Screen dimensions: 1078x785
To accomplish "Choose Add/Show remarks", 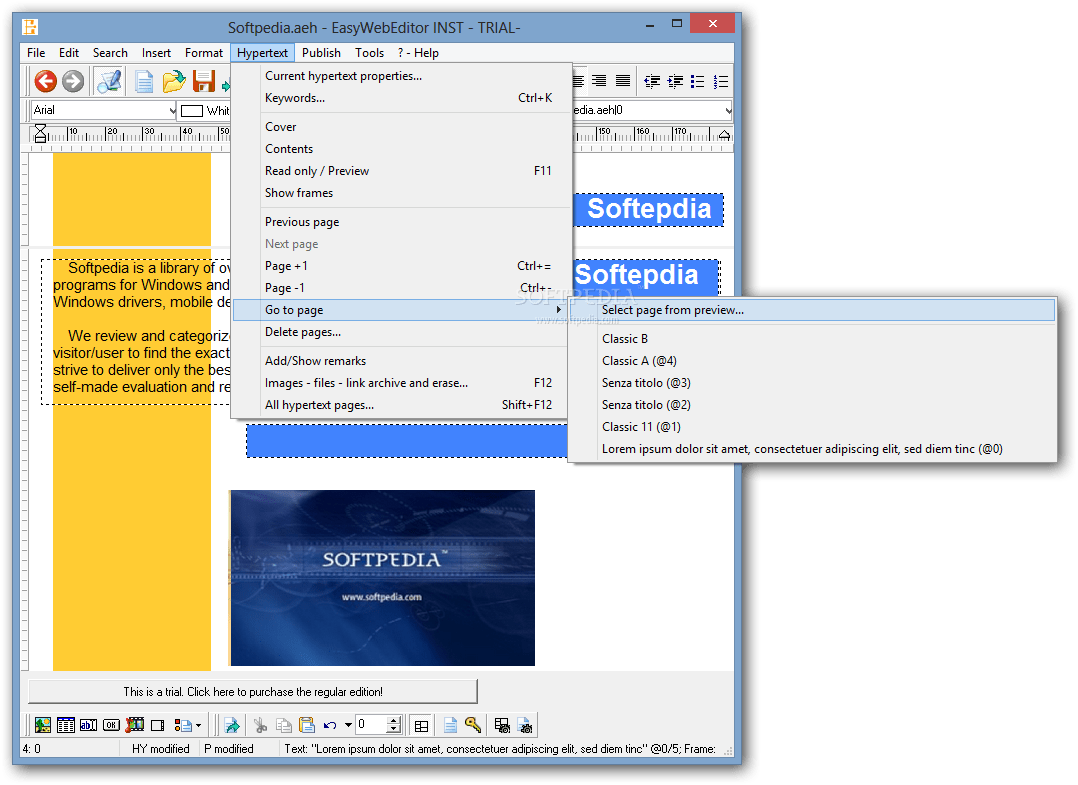I will click(400, 361).
